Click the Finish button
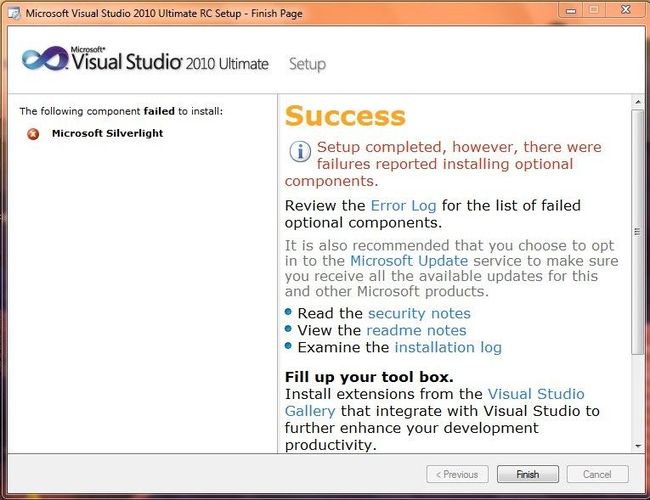Image resolution: width=650 pixels, height=500 pixels. (x=528, y=474)
